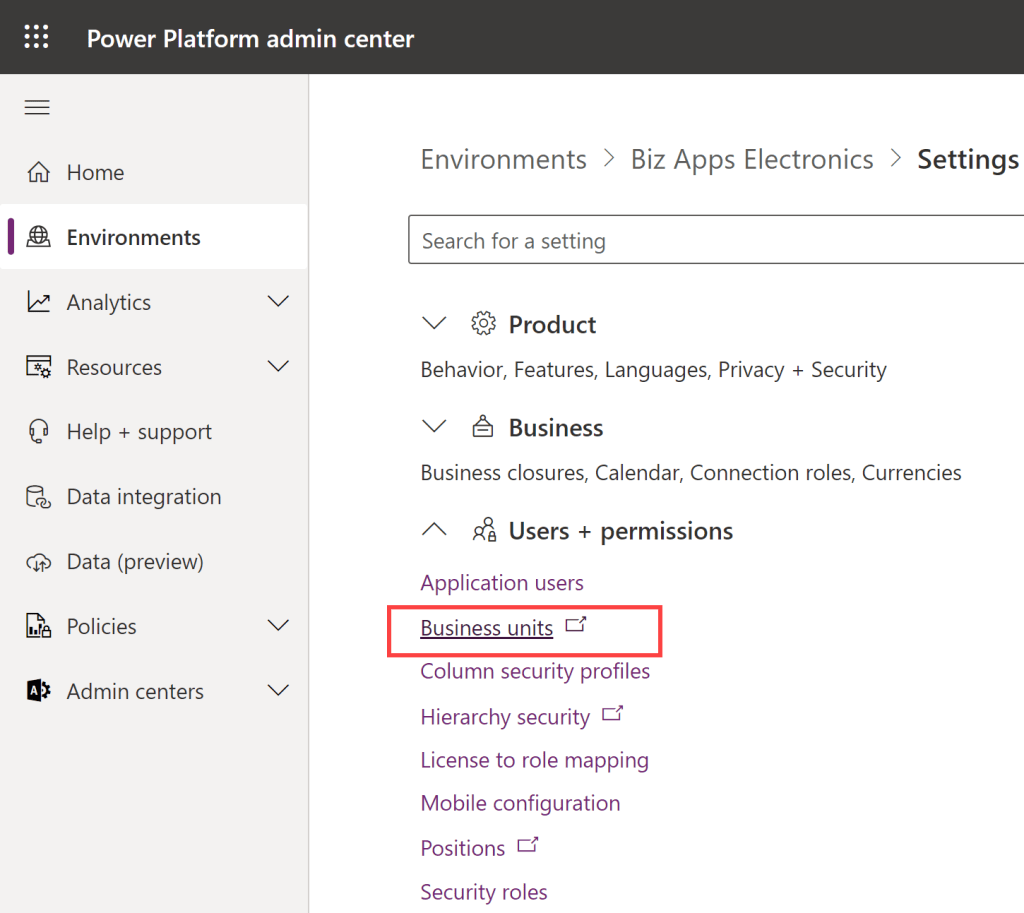Open the Security roles link
Viewport: 1024px width, 913px height.
[484, 892]
